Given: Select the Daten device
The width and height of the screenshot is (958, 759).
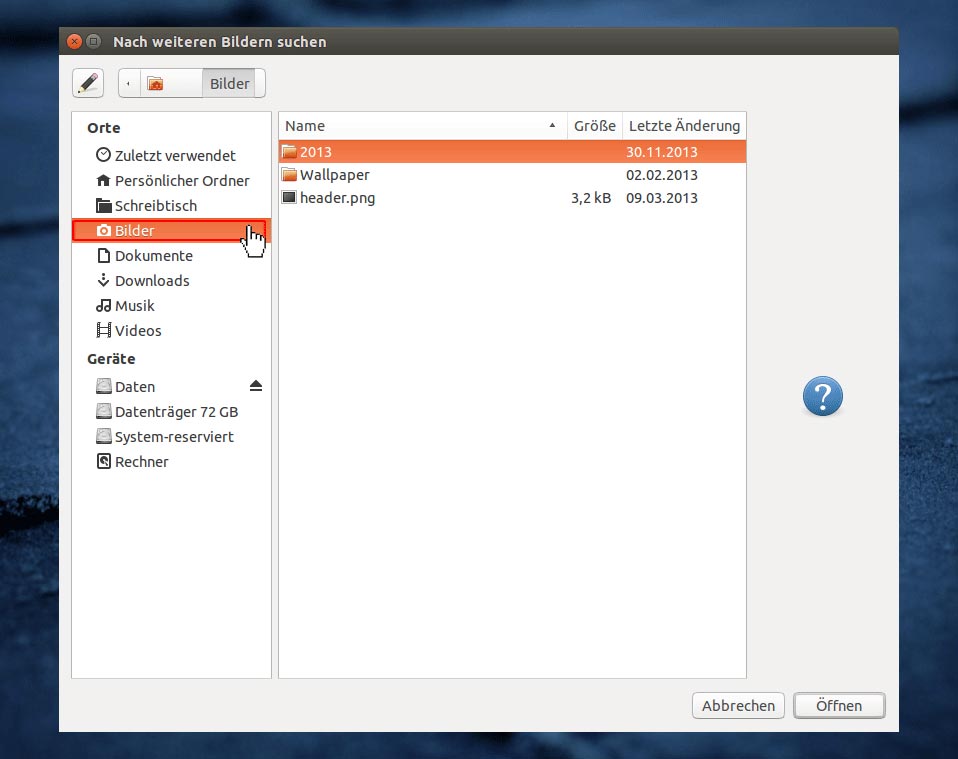Looking at the screenshot, I should (x=171, y=386).
